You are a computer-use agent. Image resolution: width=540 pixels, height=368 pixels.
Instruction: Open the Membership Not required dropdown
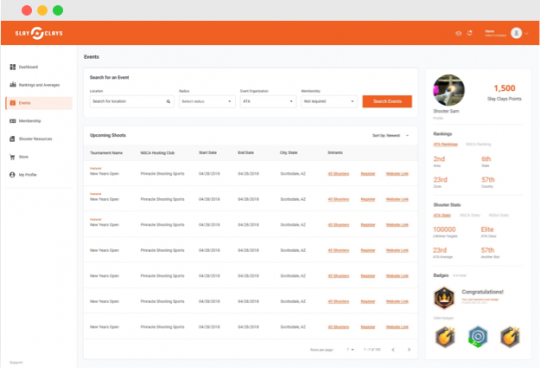click(x=329, y=102)
